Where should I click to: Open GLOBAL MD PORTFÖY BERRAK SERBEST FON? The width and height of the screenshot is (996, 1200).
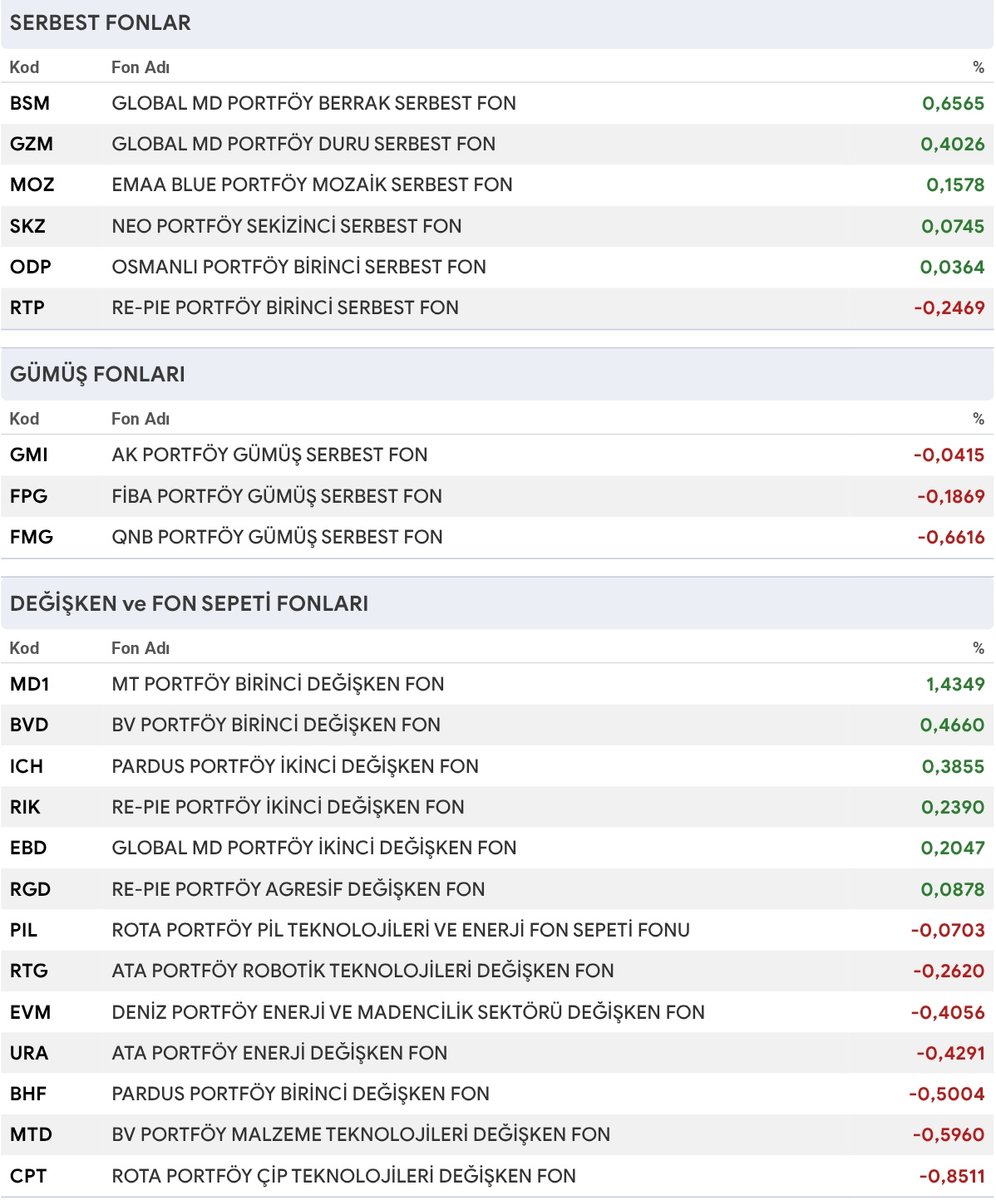(314, 103)
